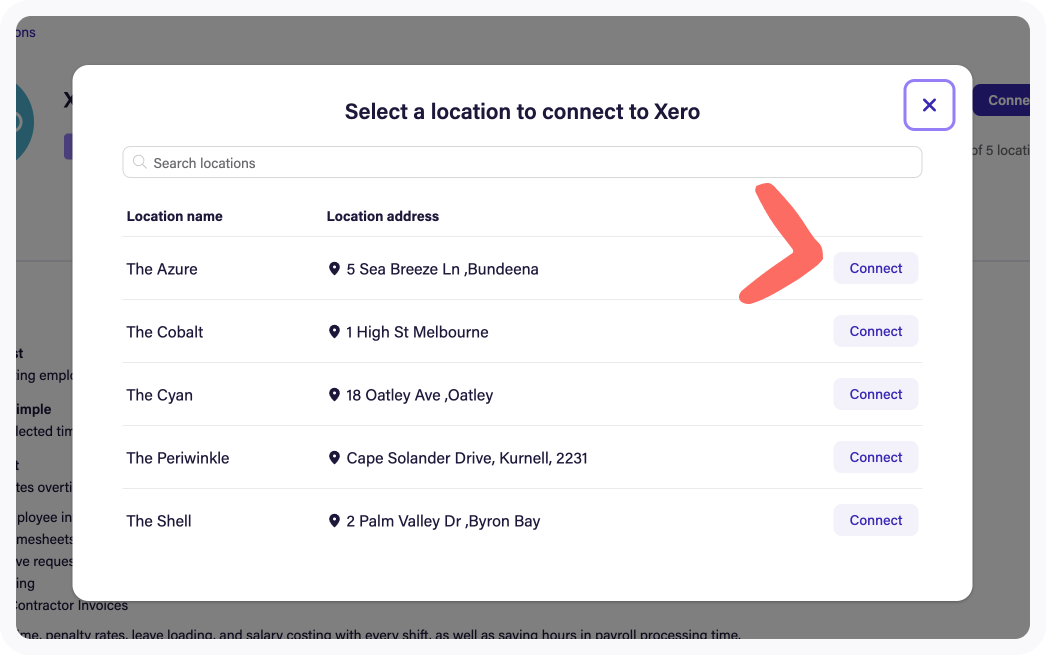Connect The Shell location
Screen dimensions: 1046x655
coord(875,520)
